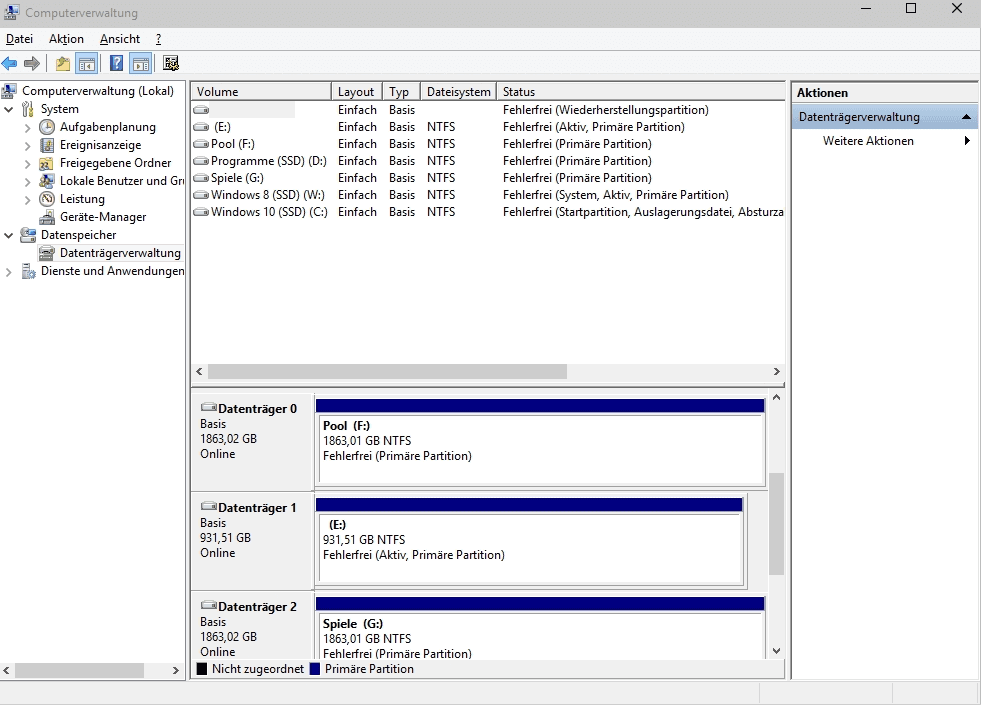Click the toolbar settings icon at far right
This screenshot has height=706, width=981.
(x=171, y=64)
